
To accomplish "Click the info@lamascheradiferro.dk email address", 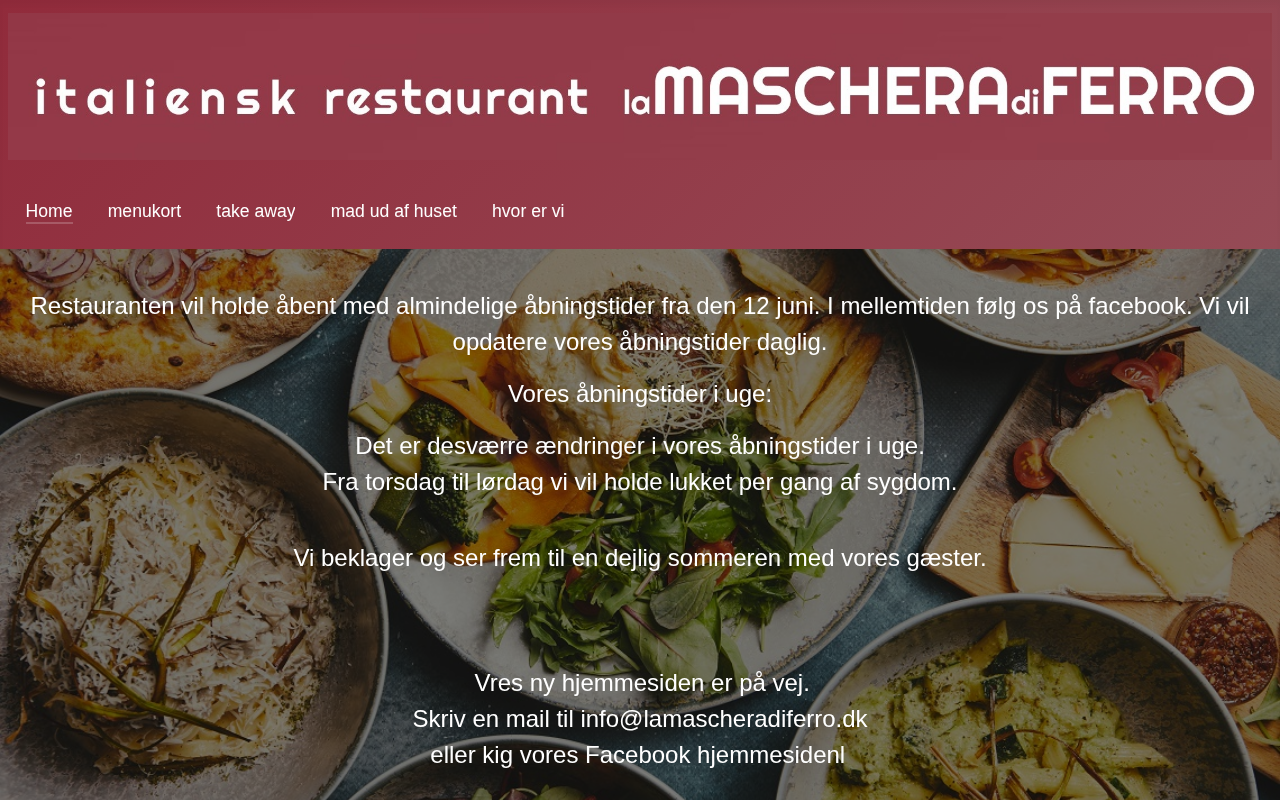I will point(724,719).
